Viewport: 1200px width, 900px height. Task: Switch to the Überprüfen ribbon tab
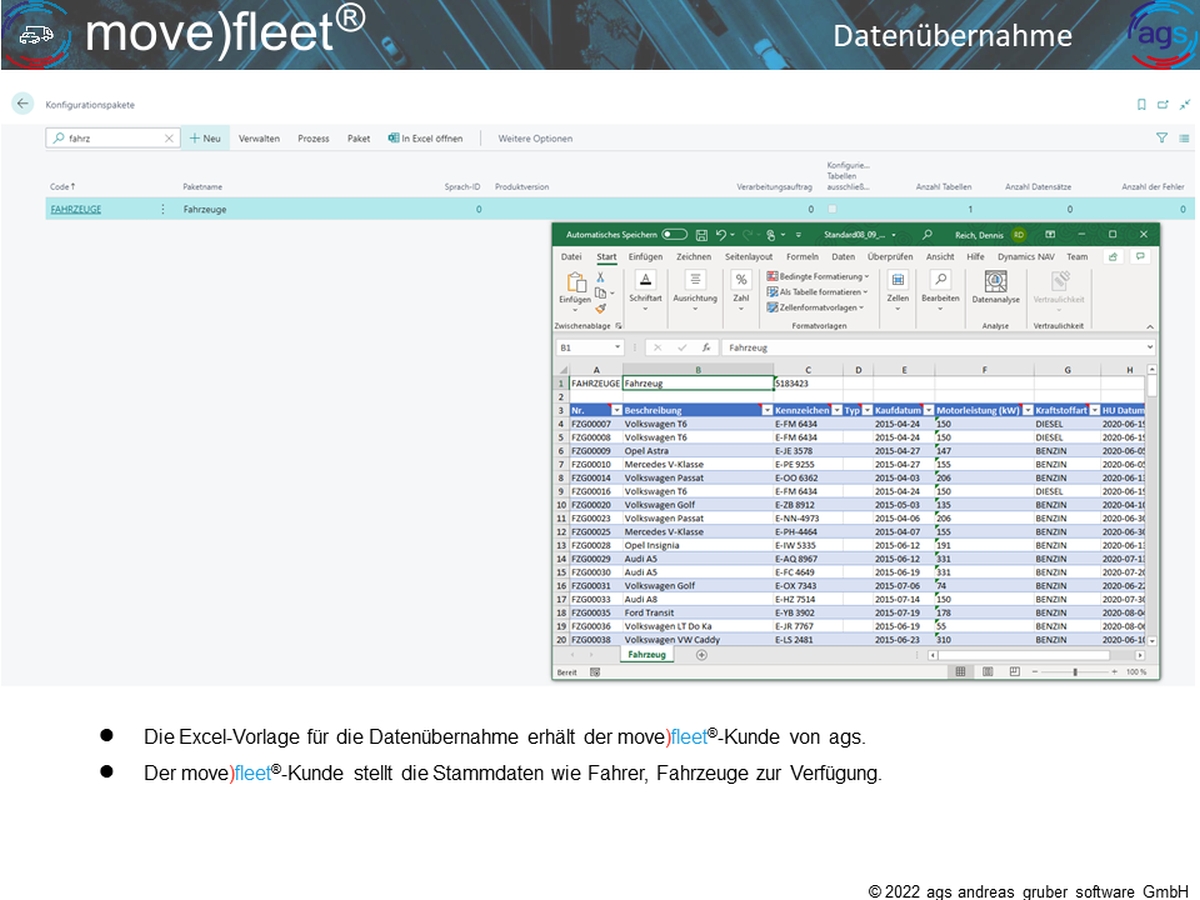click(x=890, y=257)
